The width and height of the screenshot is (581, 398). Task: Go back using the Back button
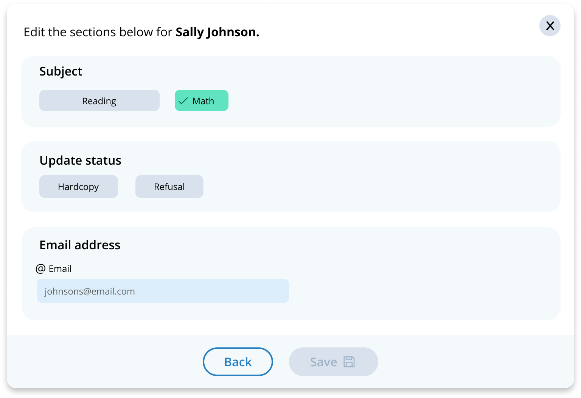click(238, 362)
